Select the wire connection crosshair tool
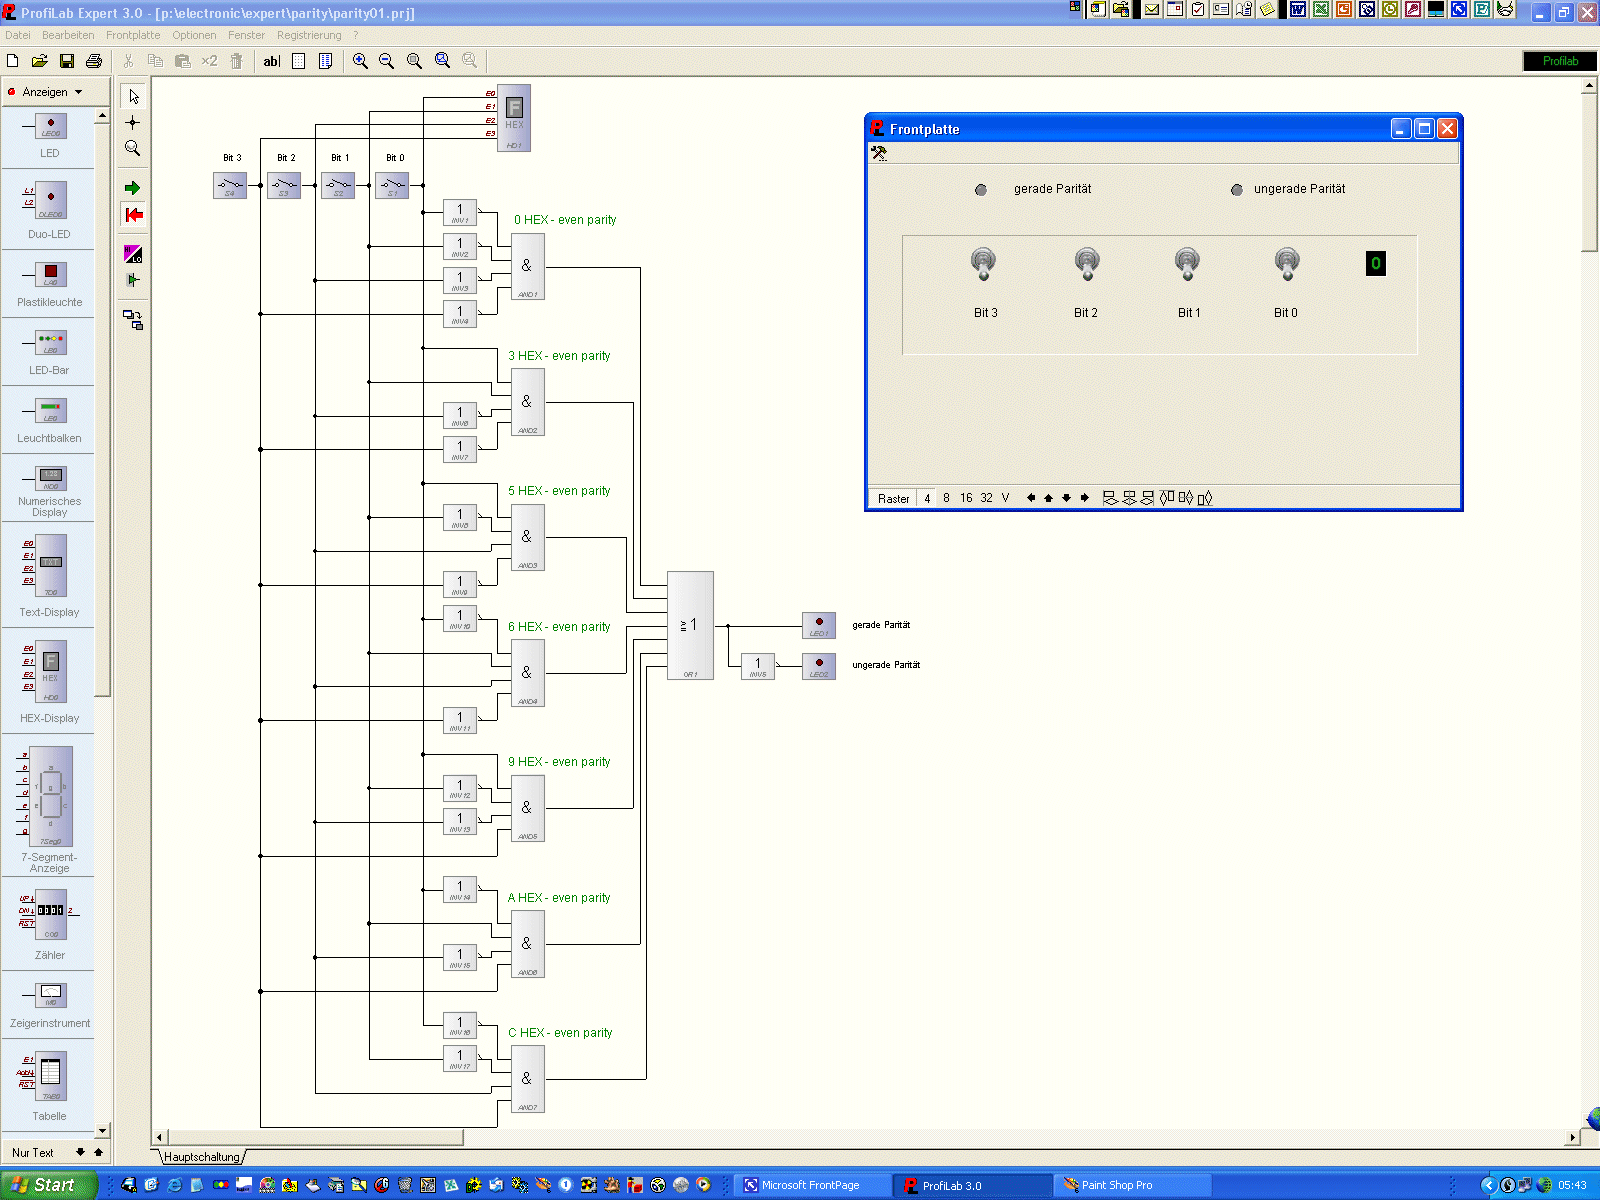Viewport: 1600px width, 1200px height. click(x=133, y=122)
